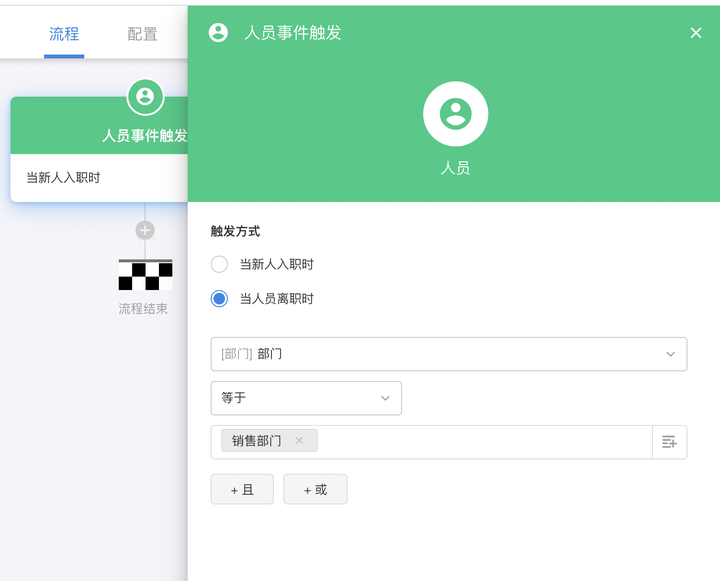Expand the 等于 operator dropdown
This screenshot has height=581, width=720.
306,398
